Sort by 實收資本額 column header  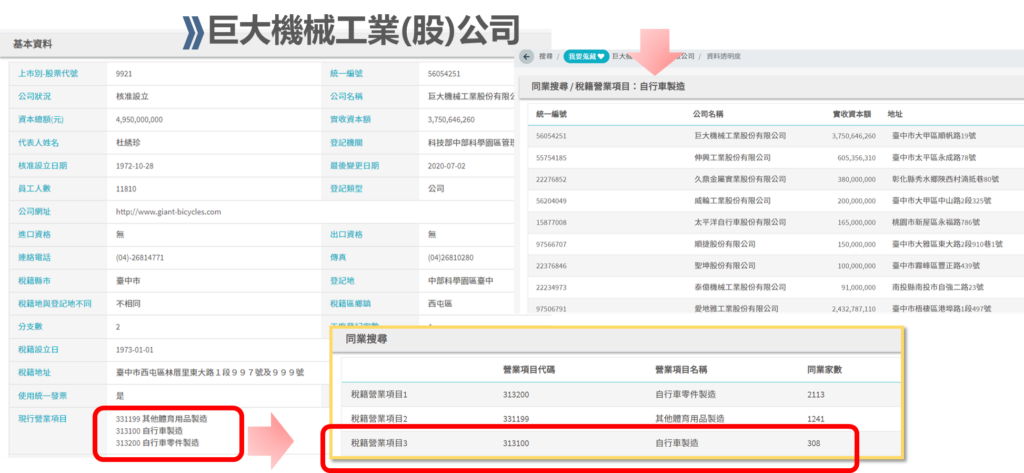(852, 114)
